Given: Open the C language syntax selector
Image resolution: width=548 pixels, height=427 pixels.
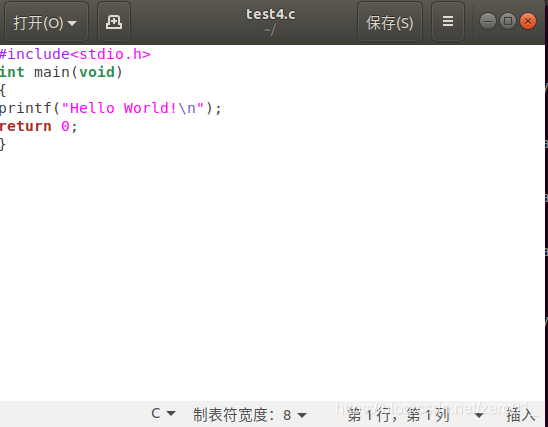Looking at the screenshot, I should click(163, 414).
